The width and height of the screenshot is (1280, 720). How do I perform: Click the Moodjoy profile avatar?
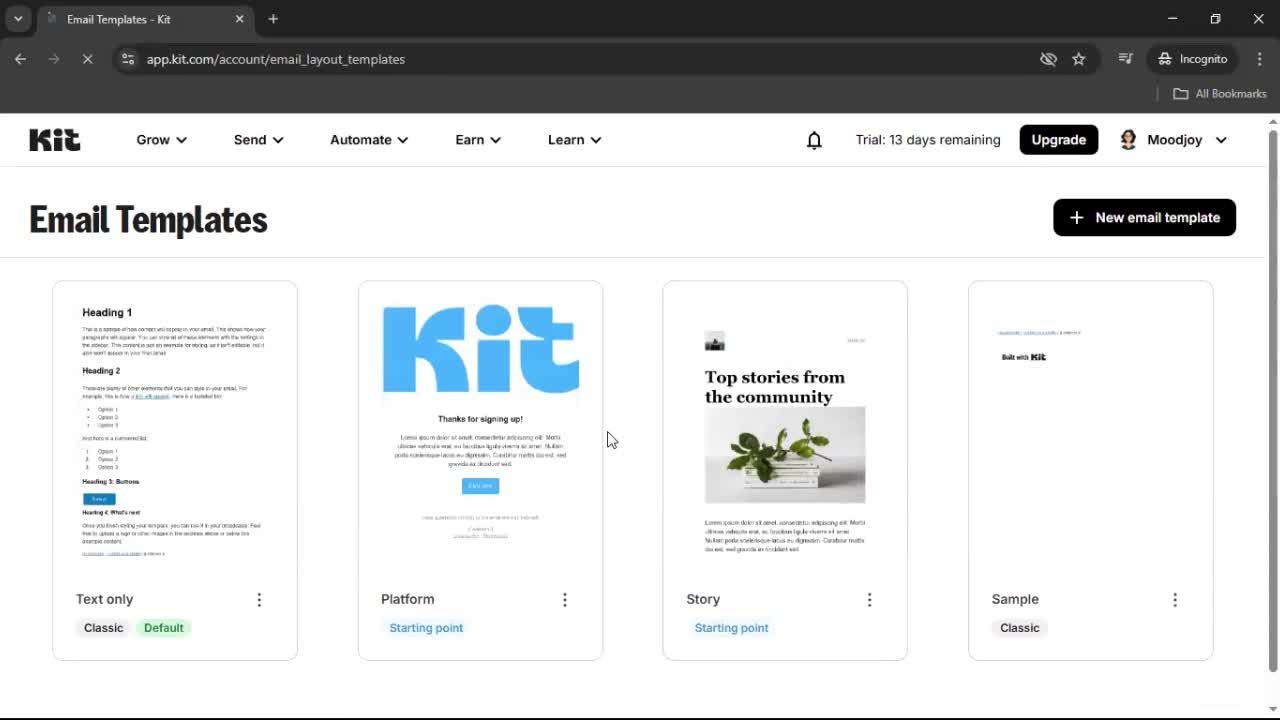(x=1128, y=140)
